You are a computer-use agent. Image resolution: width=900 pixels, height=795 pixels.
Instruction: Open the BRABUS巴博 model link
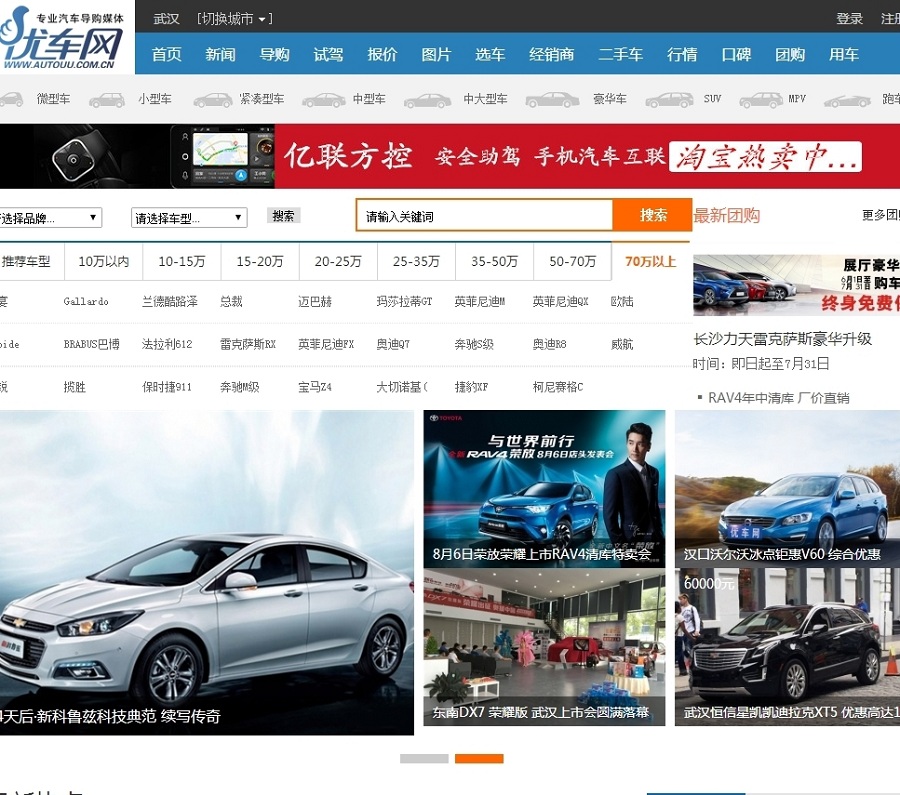click(91, 344)
